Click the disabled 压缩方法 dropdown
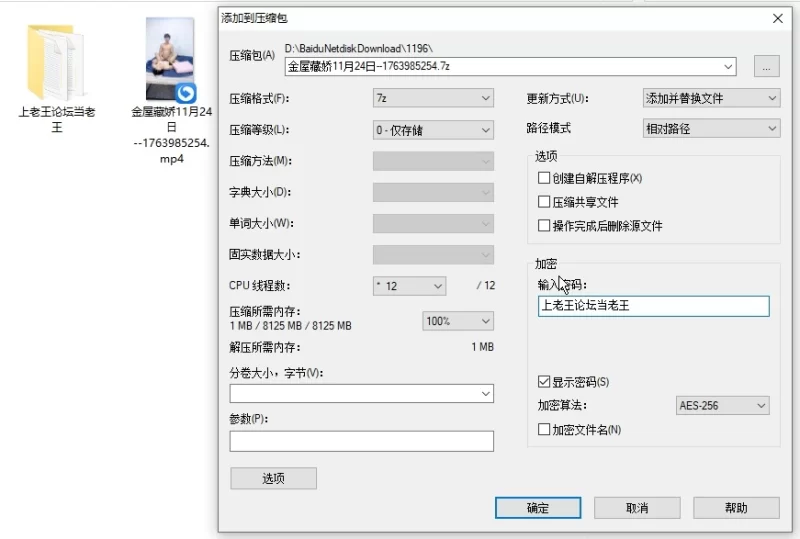This screenshot has height=539, width=800. (x=433, y=161)
